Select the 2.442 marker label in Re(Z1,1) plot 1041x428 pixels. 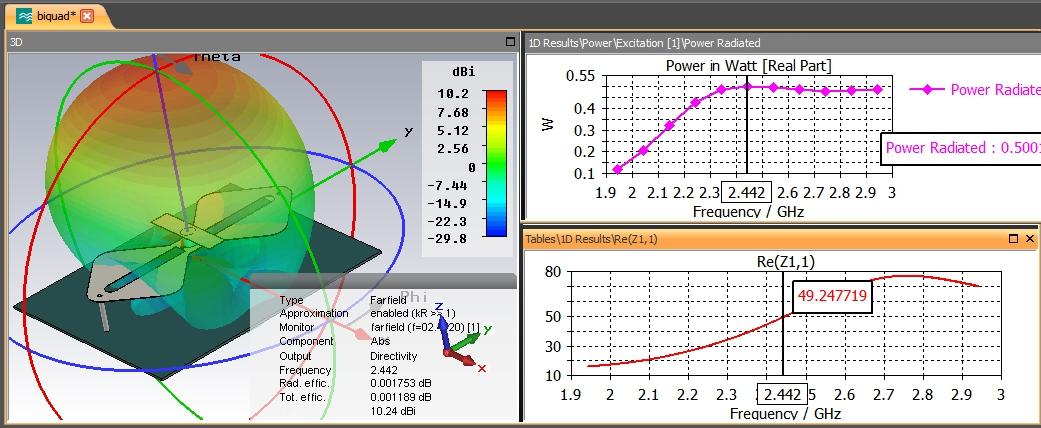(783, 394)
